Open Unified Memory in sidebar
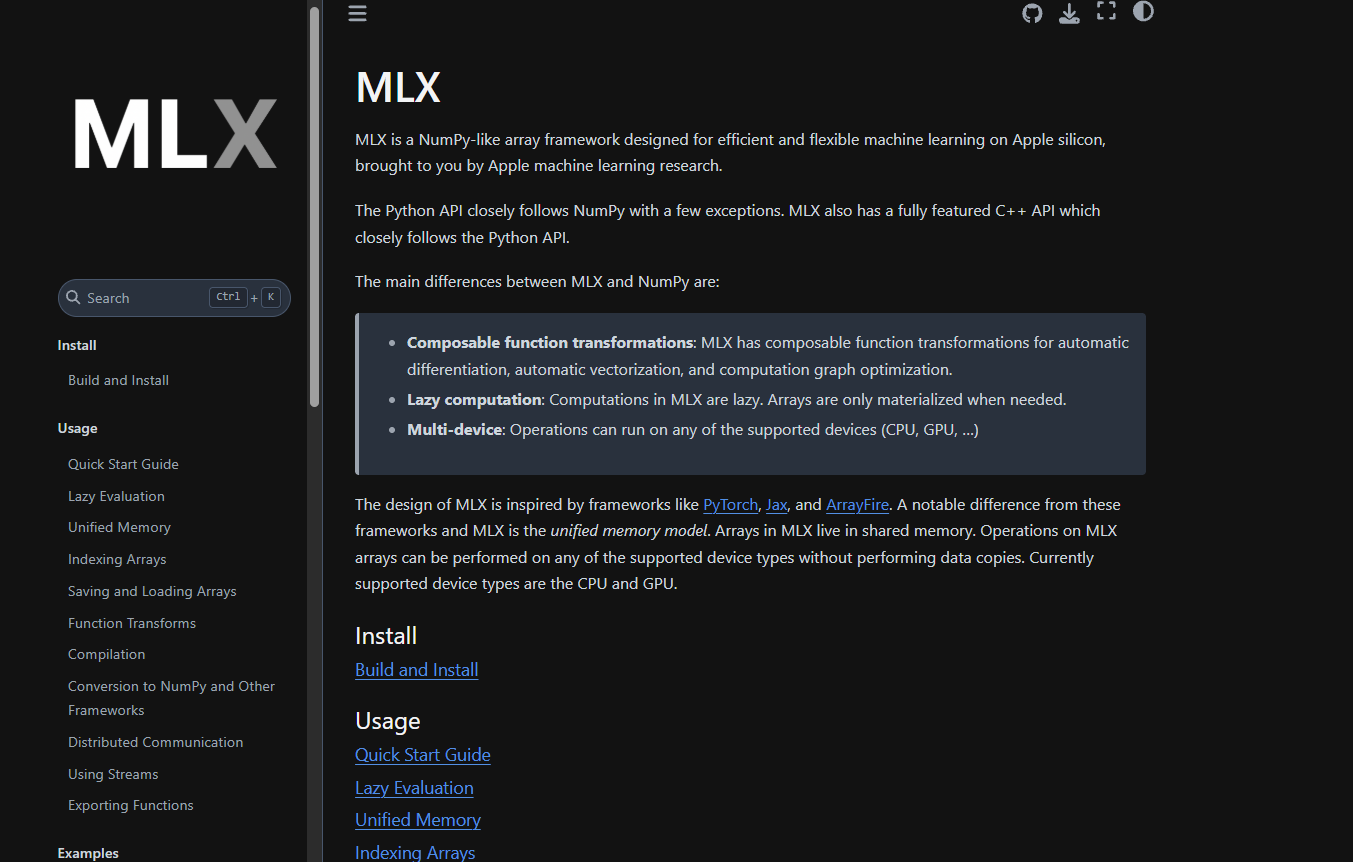This screenshot has height=862, width=1353. pyautogui.click(x=119, y=527)
